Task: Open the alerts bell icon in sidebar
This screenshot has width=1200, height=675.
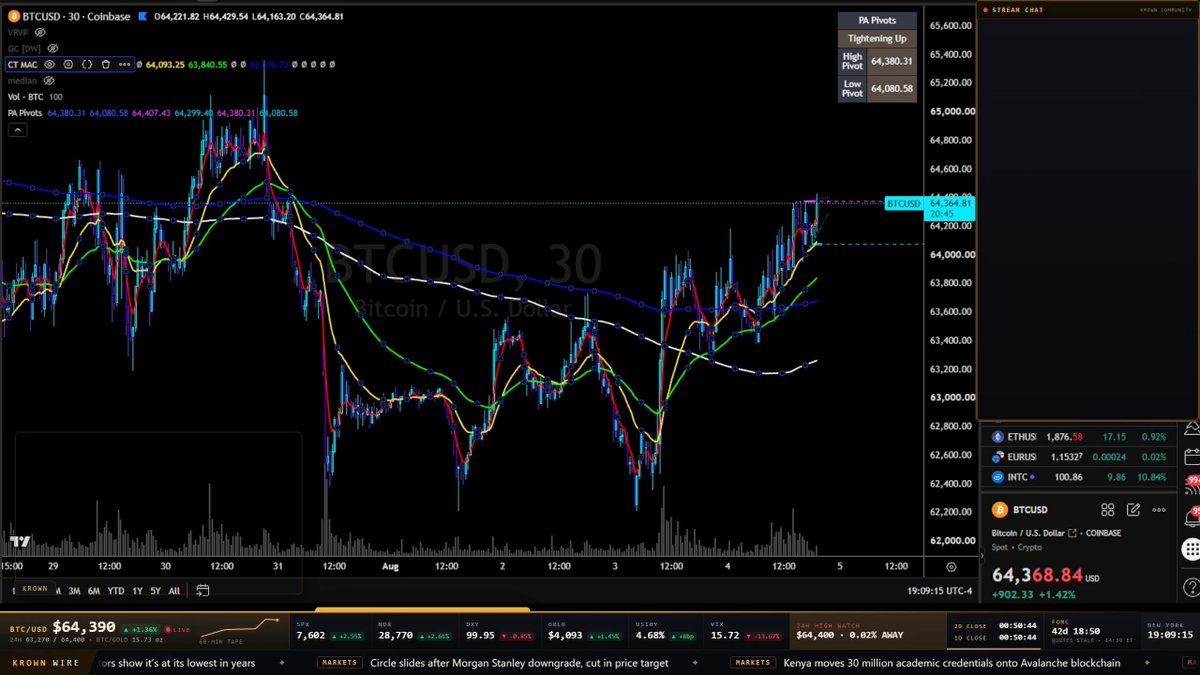Action: [1191, 517]
